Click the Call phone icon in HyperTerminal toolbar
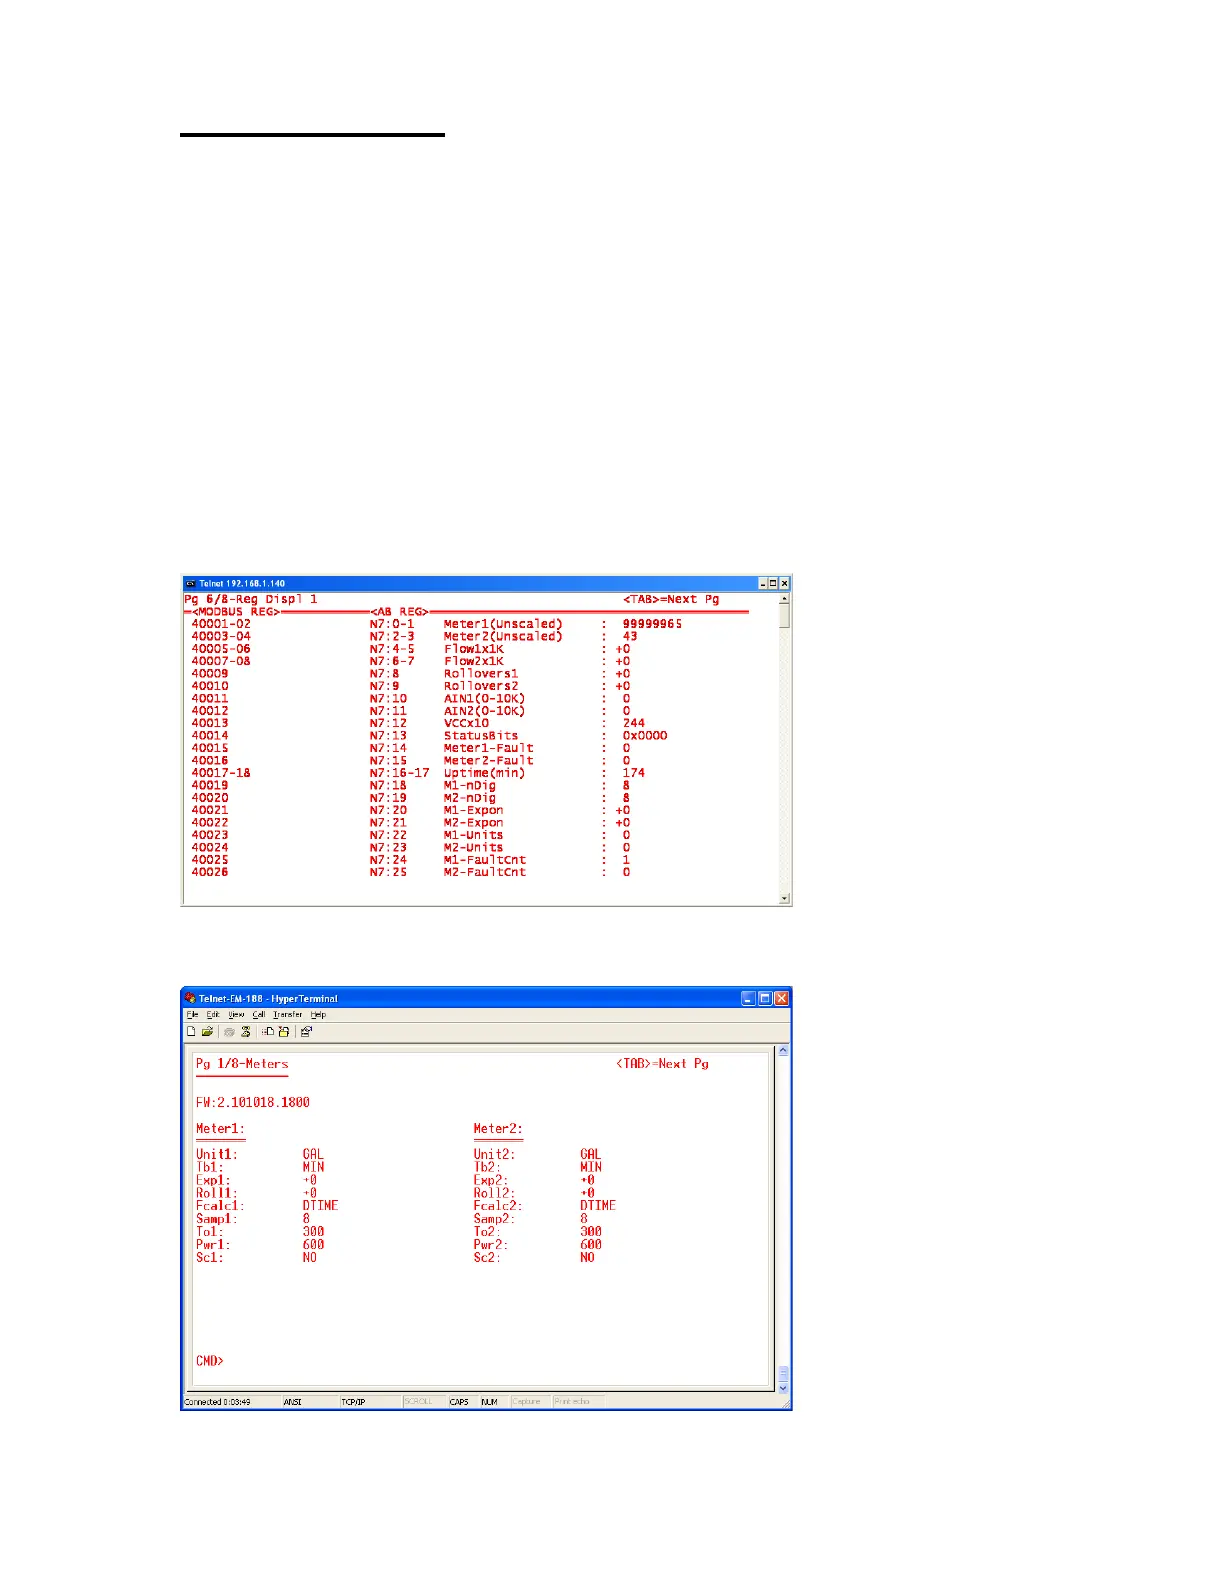 (230, 1031)
